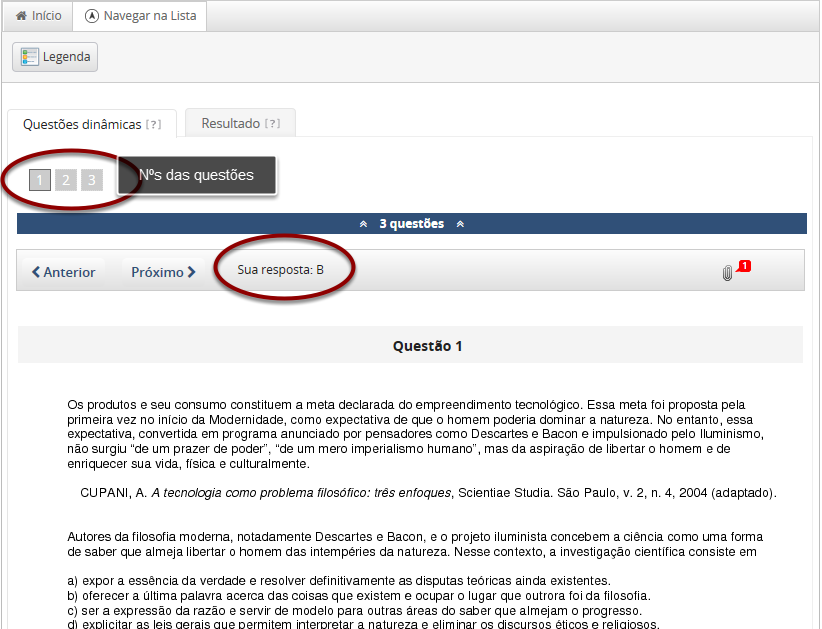Click left double chevron on questões bar
The image size is (822, 629).
pos(363,224)
